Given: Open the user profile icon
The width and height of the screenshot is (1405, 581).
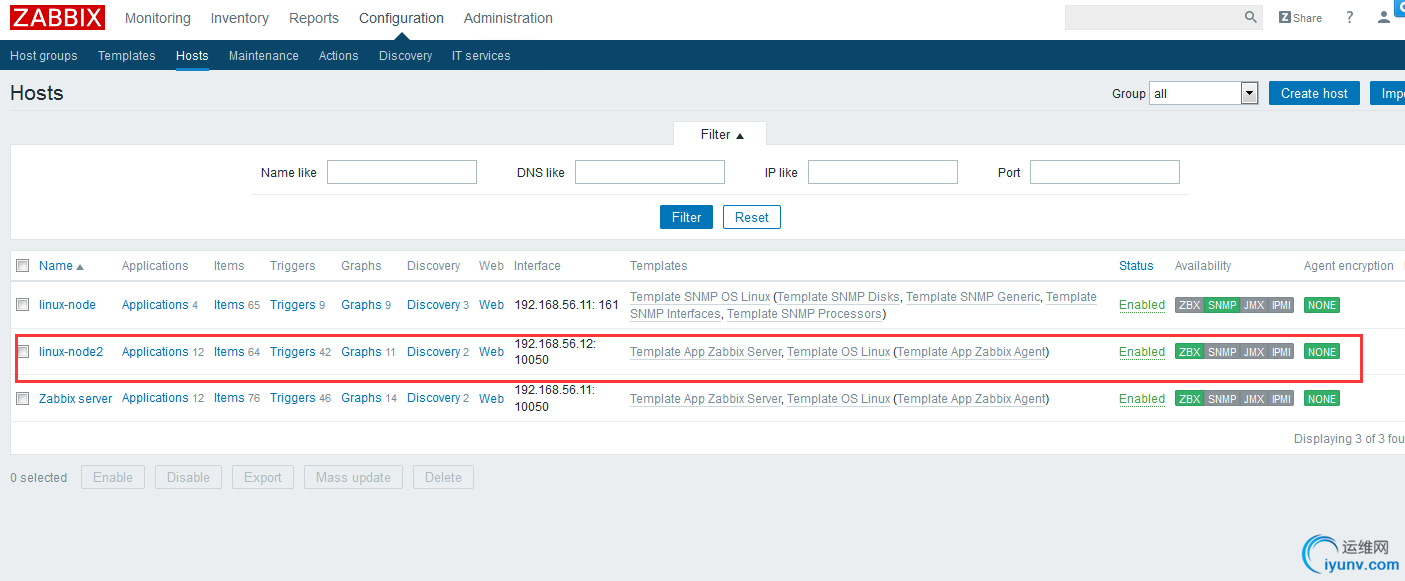Looking at the screenshot, I should pyautogui.click(x=1384, y=17).
